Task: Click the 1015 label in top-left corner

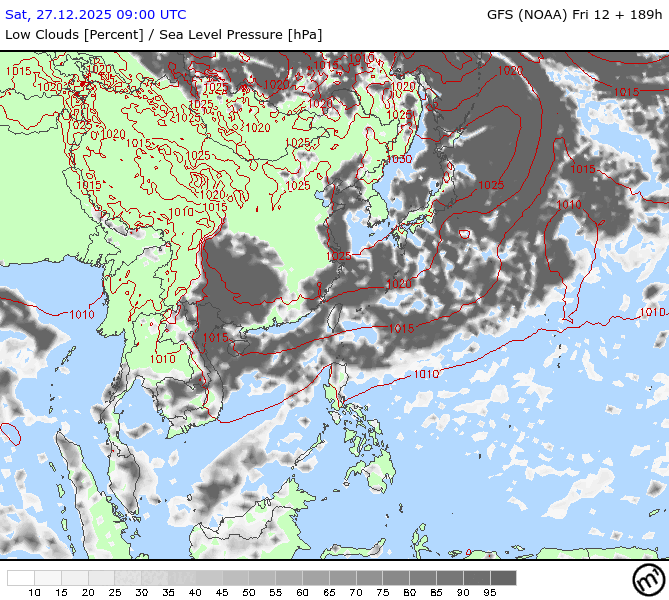Action: coord(18,71)
